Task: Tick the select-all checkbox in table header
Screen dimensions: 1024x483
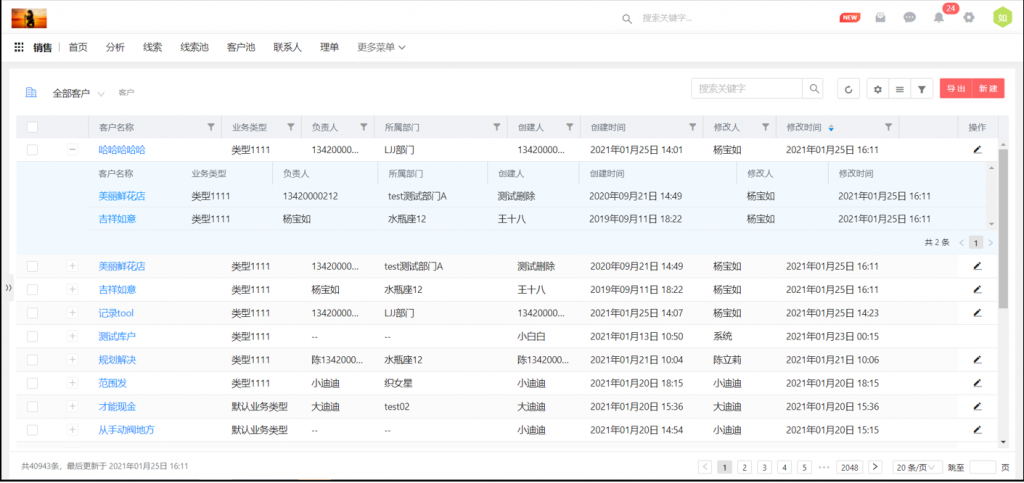Action: coord(33,127)
